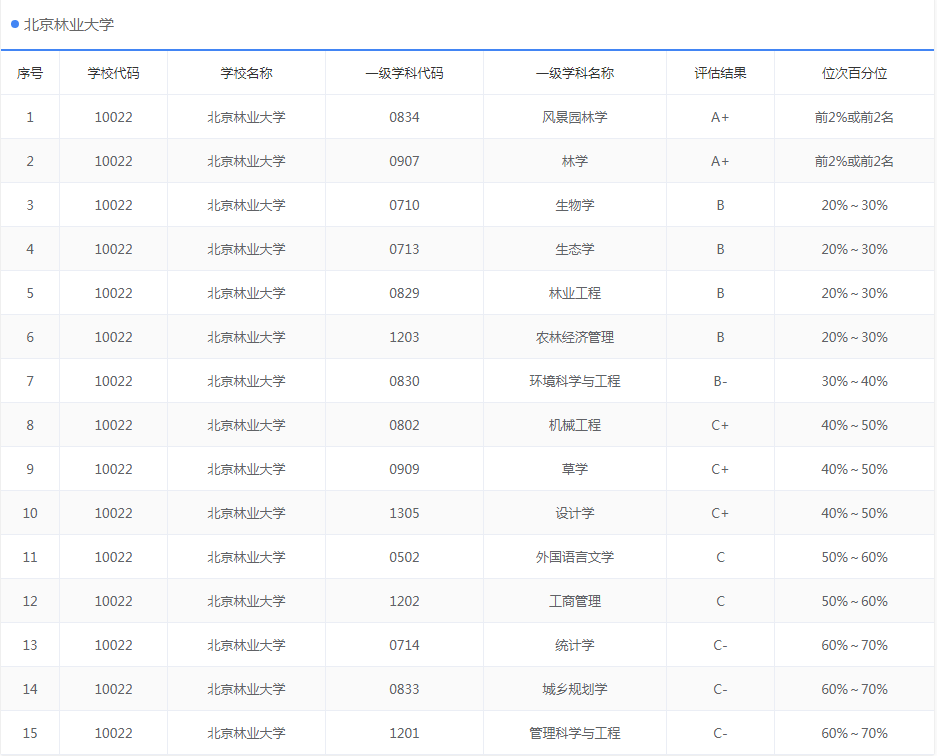Select the 设计学 subject name
The image size is (937, 756).
click(574, 513)
